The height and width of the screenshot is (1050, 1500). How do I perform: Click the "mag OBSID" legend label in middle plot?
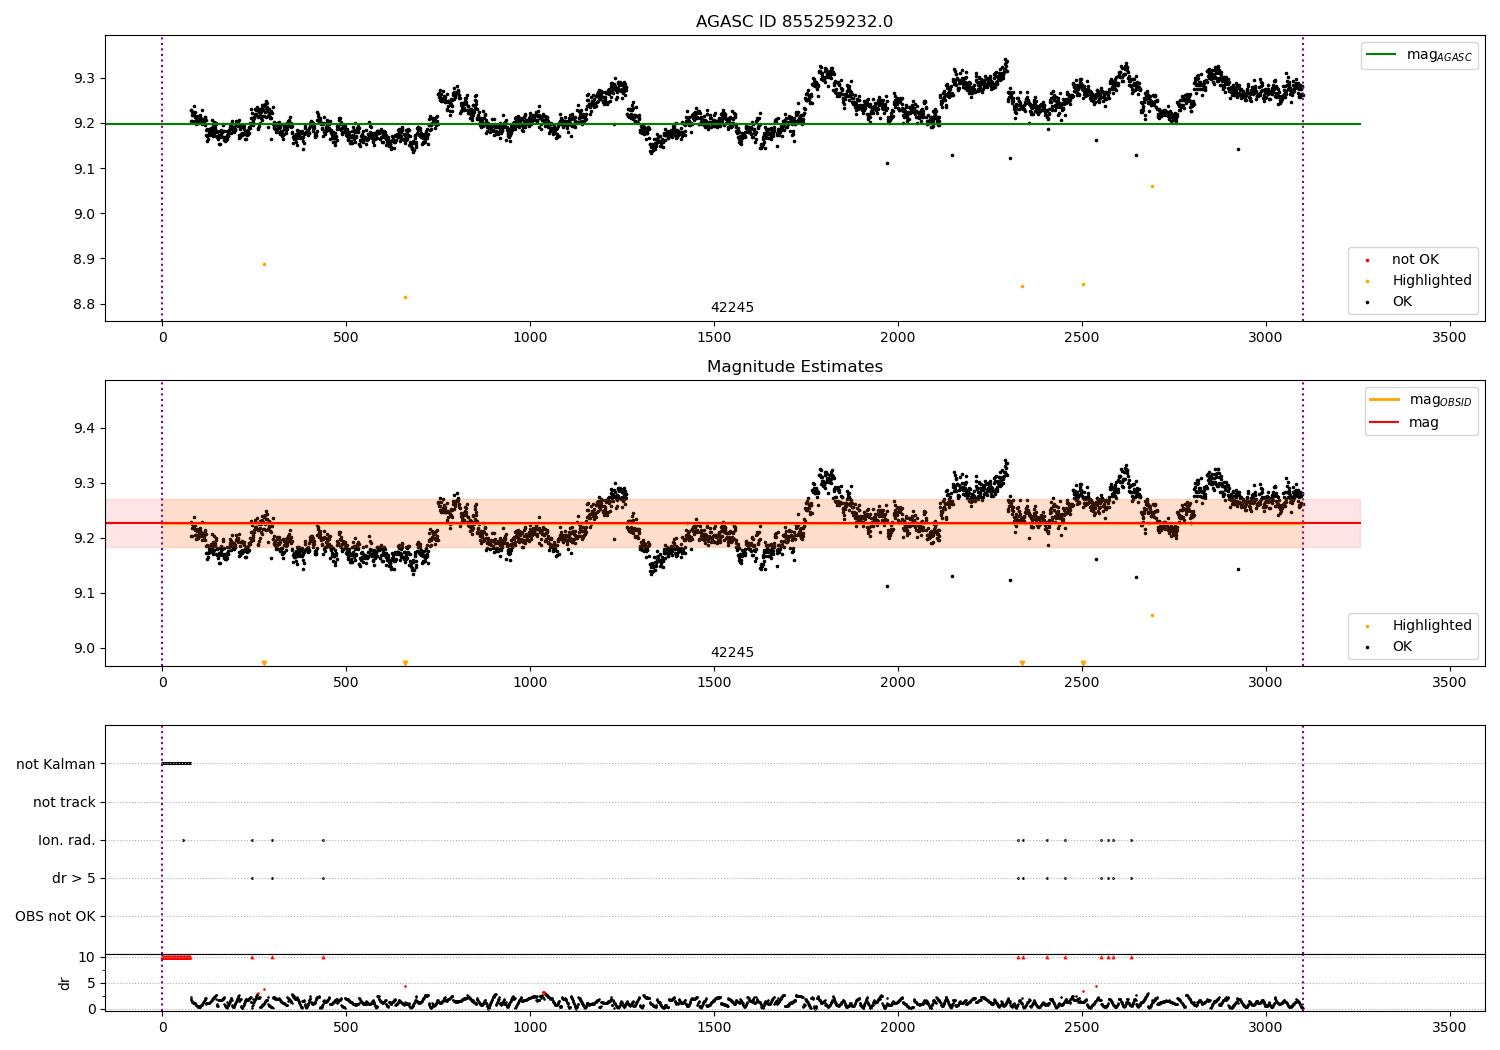click(1440, 401)
